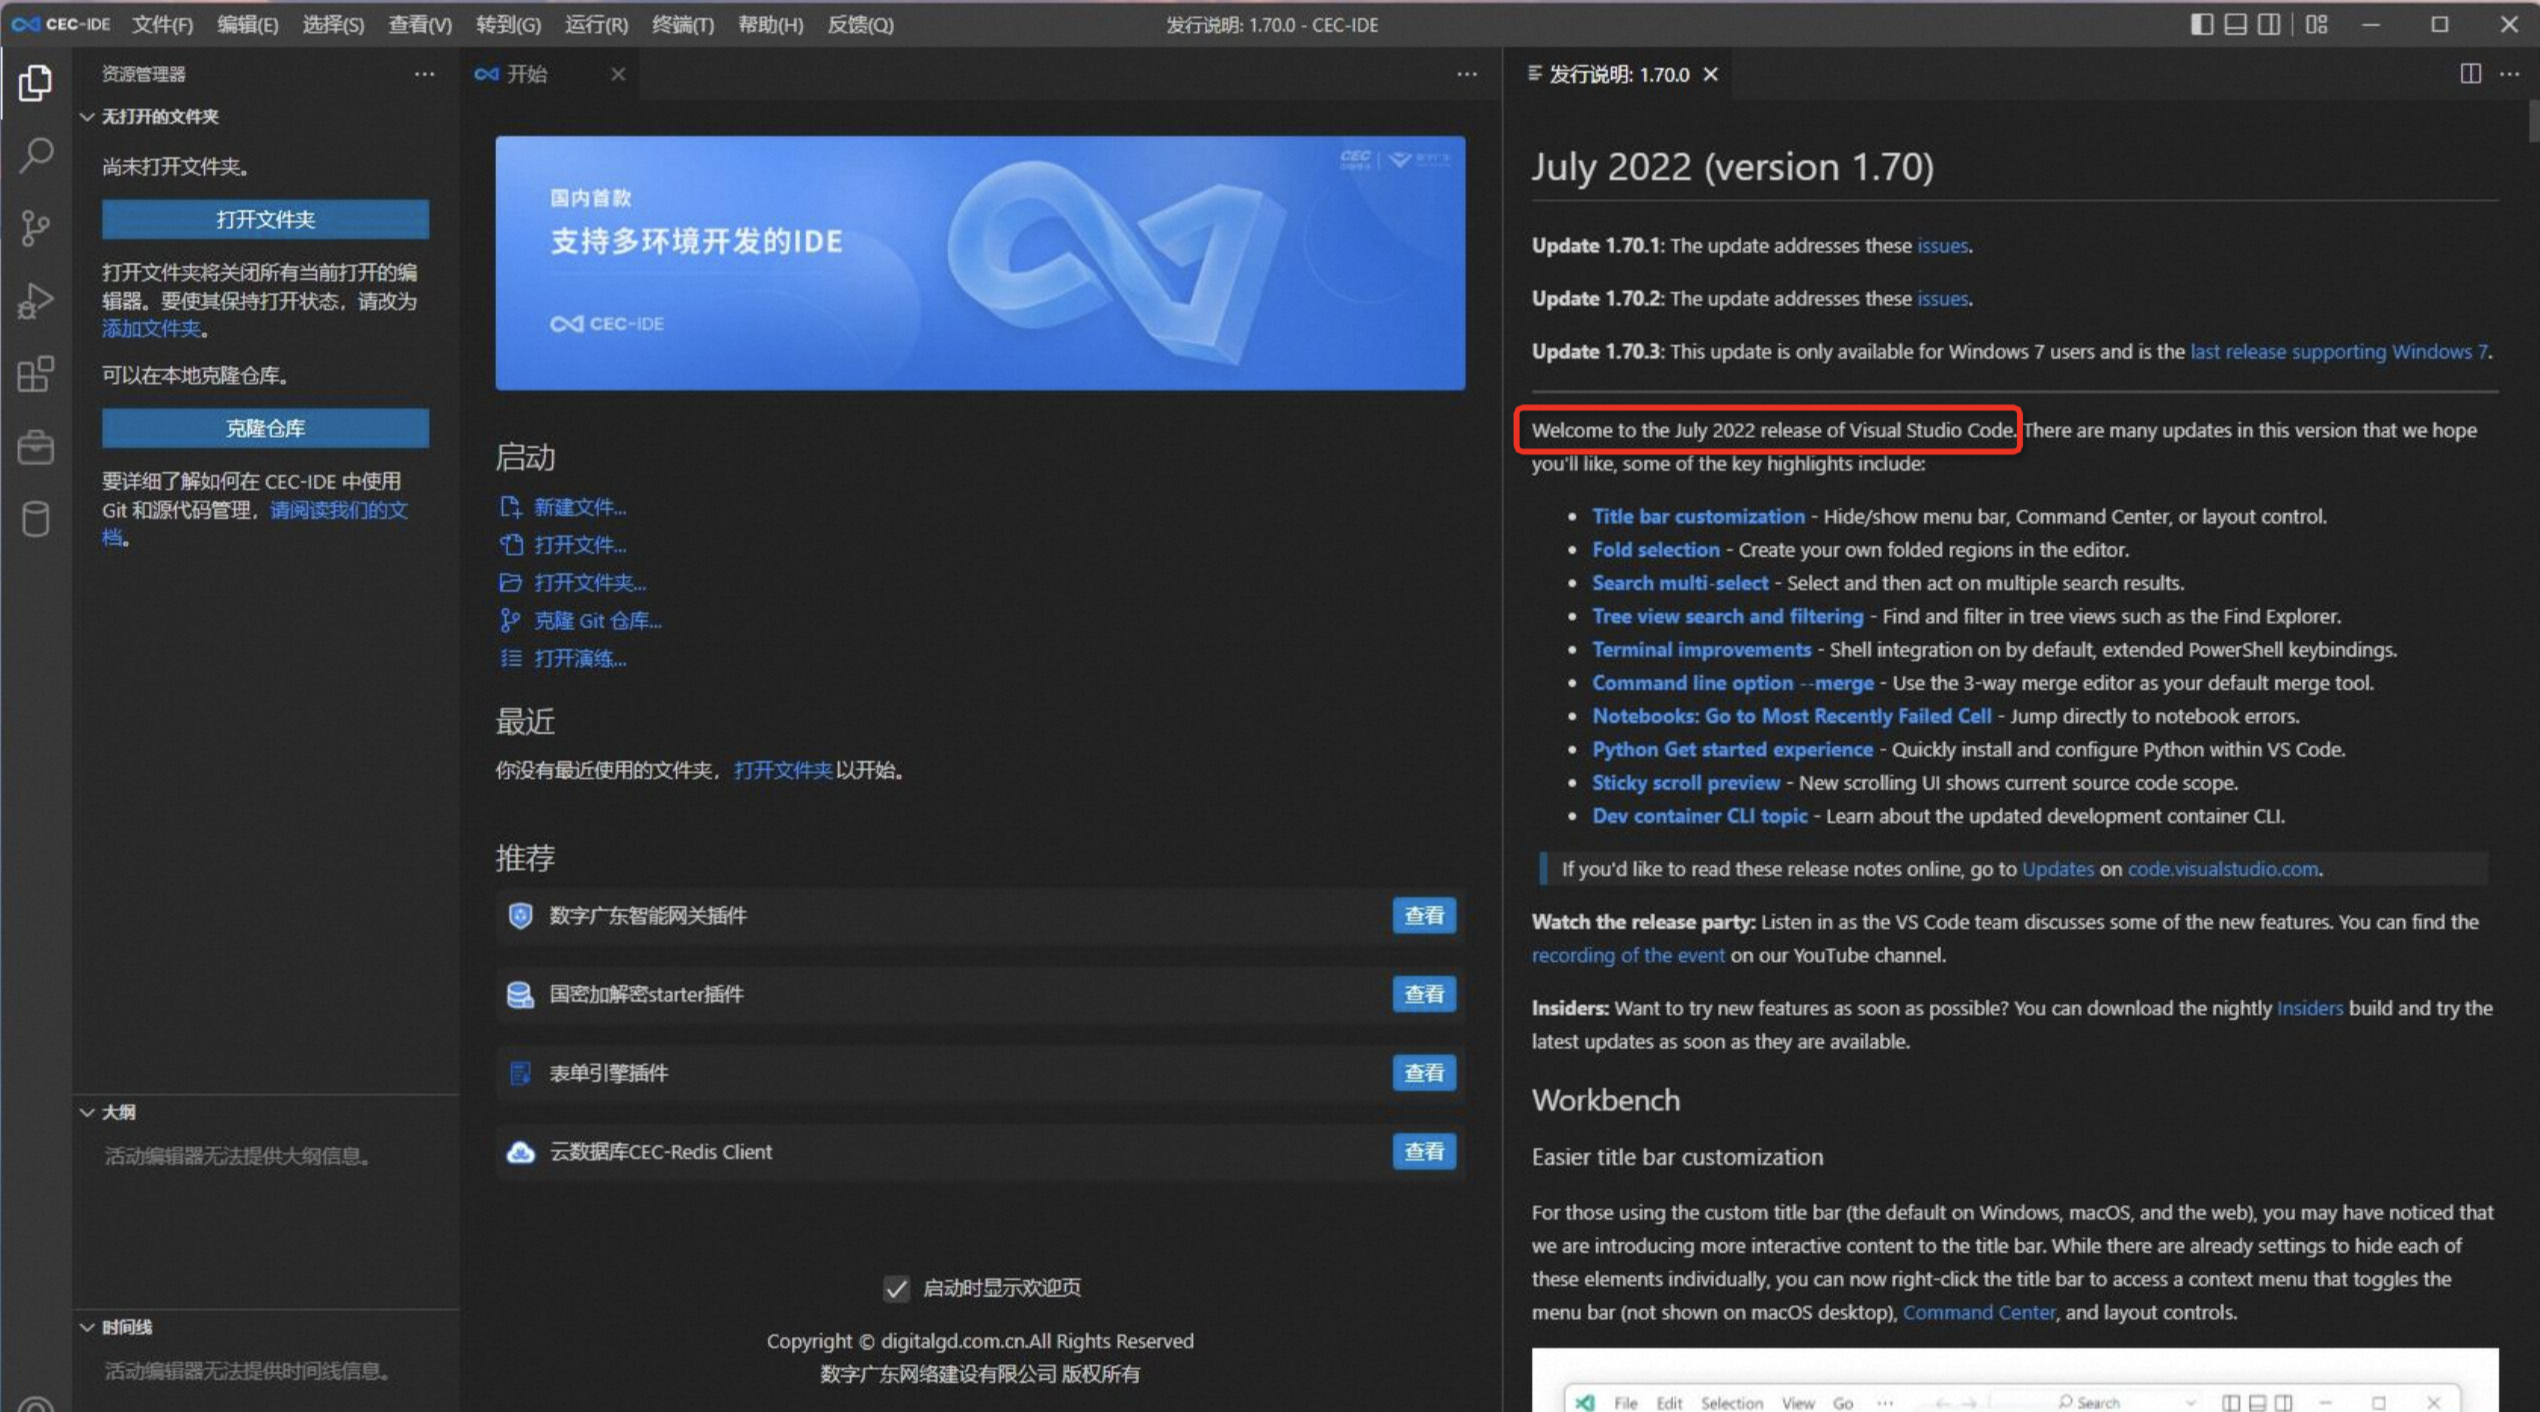Open the briefcase toolbox icon in activity bar

[36, 447]
